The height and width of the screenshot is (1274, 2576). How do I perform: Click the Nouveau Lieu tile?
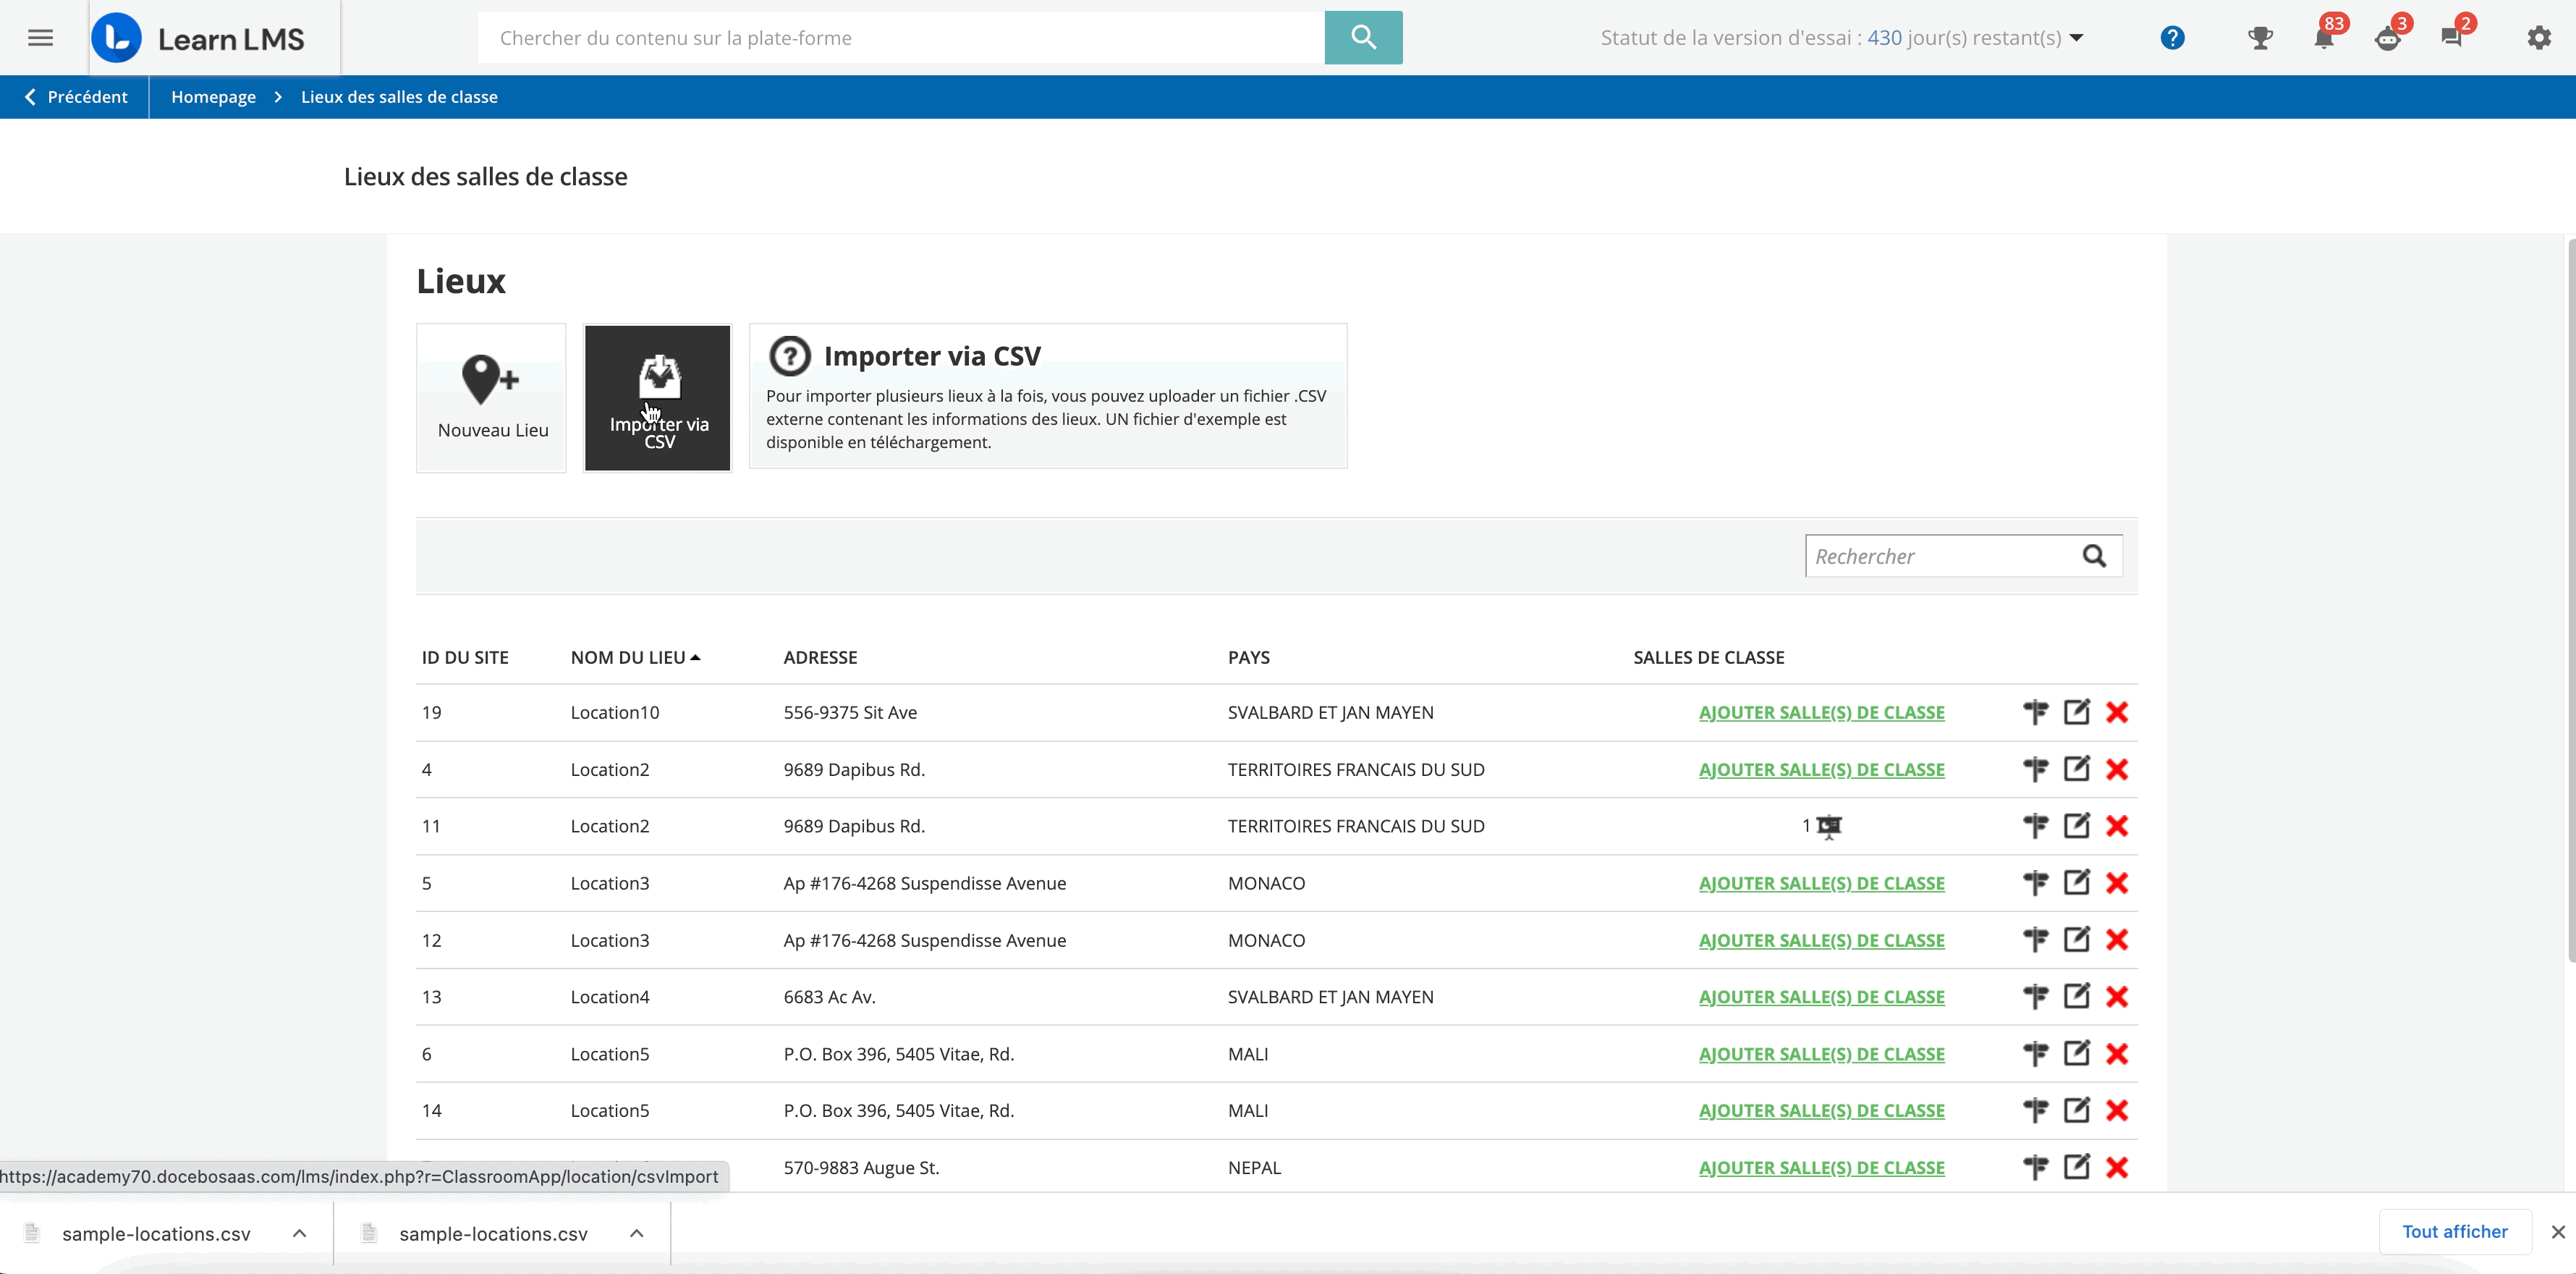pos(491,397)
